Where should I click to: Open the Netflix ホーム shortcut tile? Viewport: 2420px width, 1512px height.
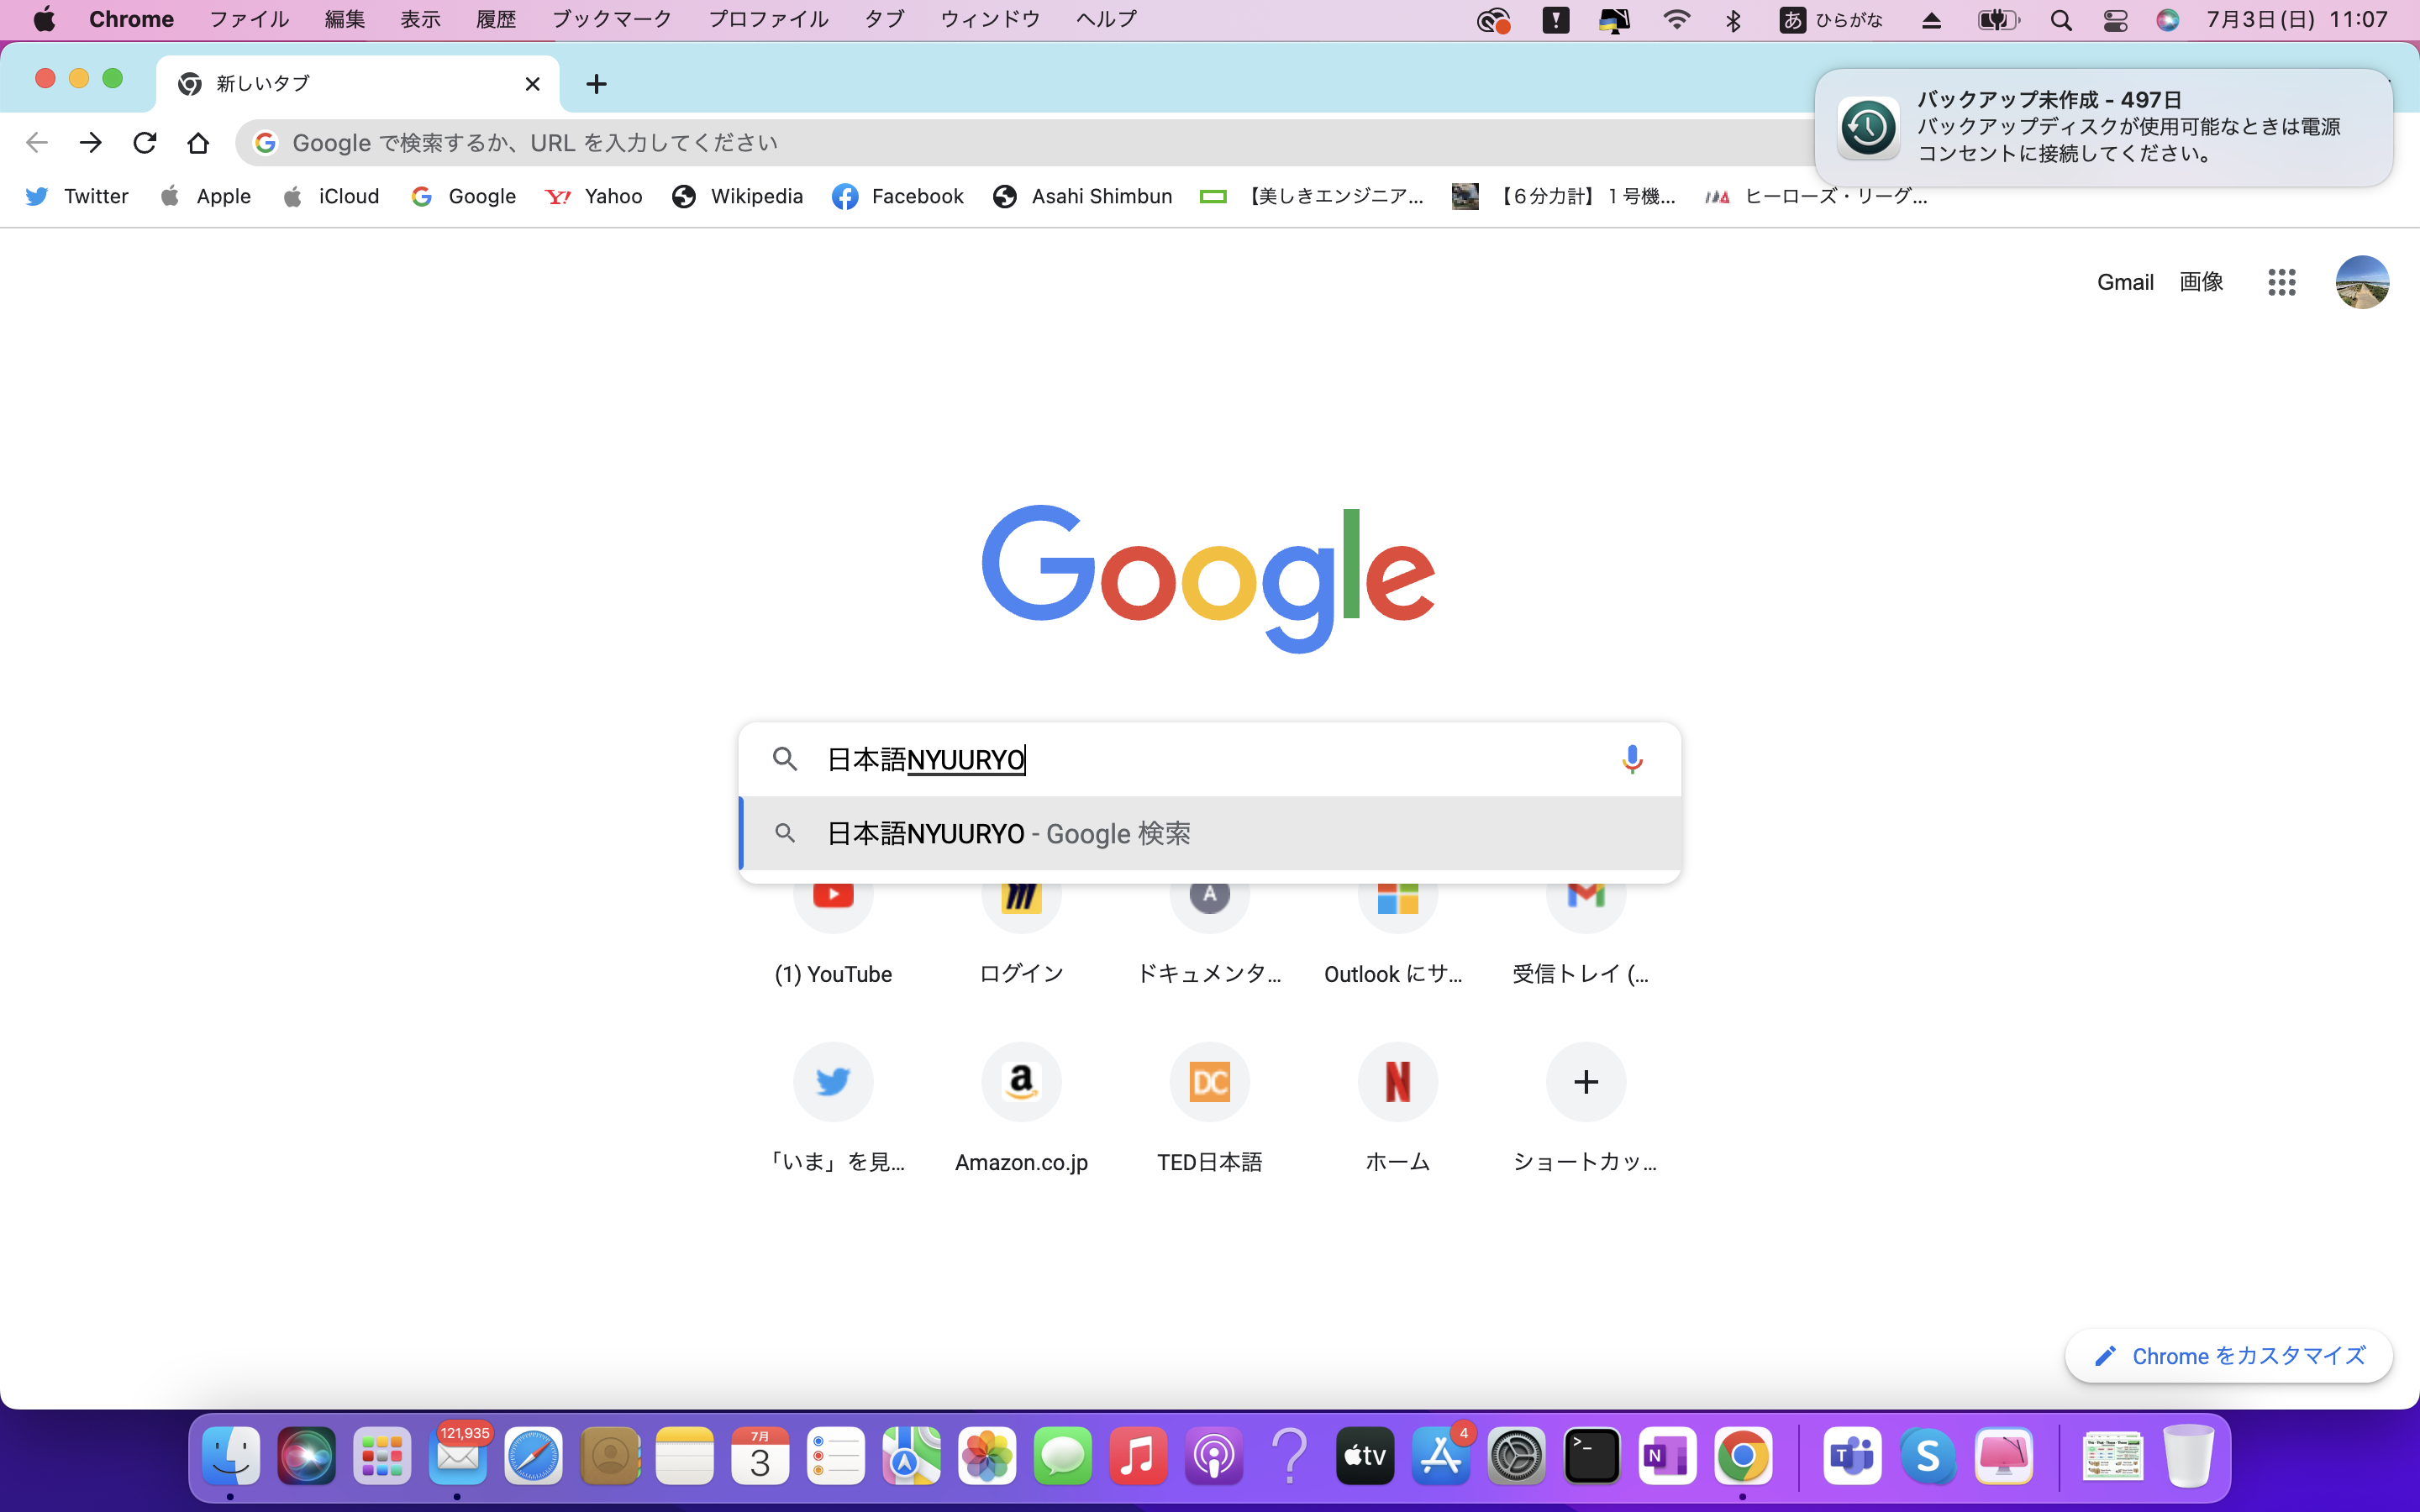(x=1397, y=1082)
